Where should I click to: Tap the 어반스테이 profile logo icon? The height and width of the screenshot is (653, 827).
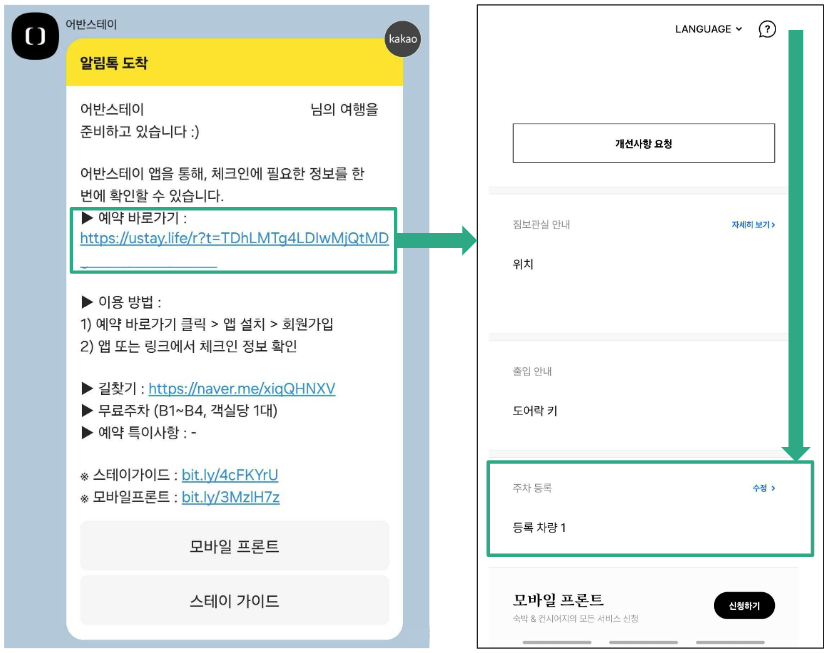pyautogui.click(x=35, y=36)
